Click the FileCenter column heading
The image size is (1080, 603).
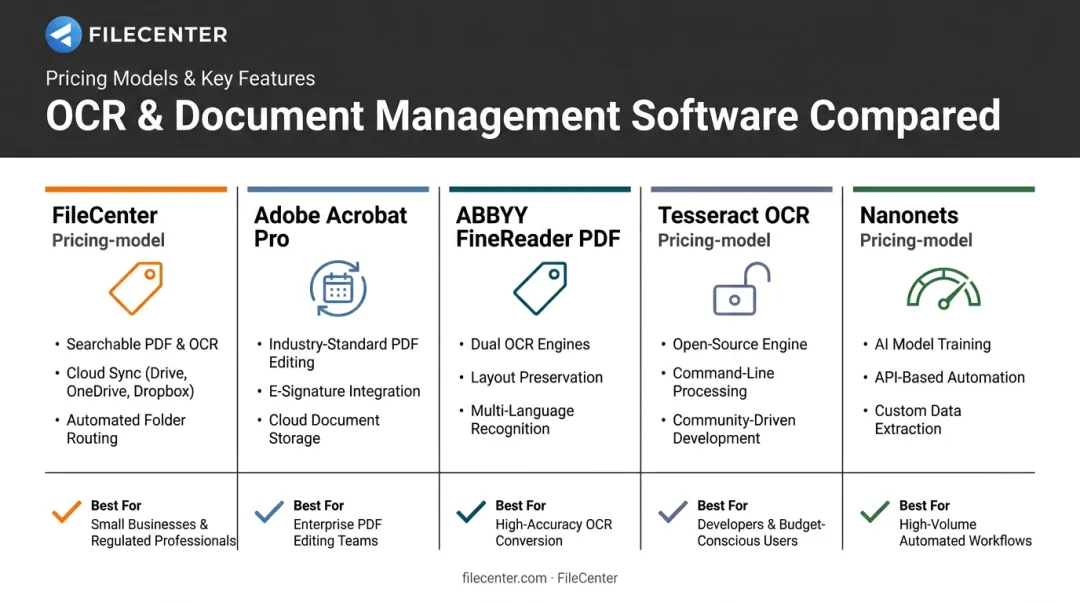pyautogui.click(x=105, y=215)
